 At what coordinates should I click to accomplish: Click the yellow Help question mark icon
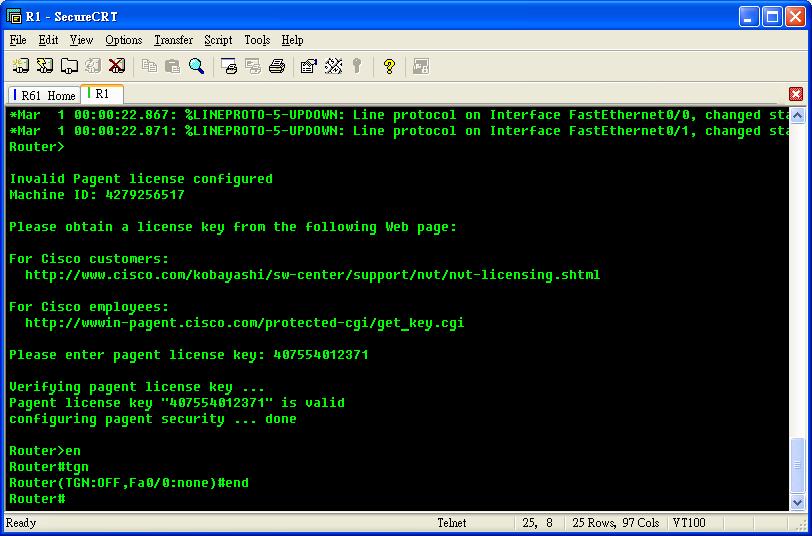click(389, 66)
